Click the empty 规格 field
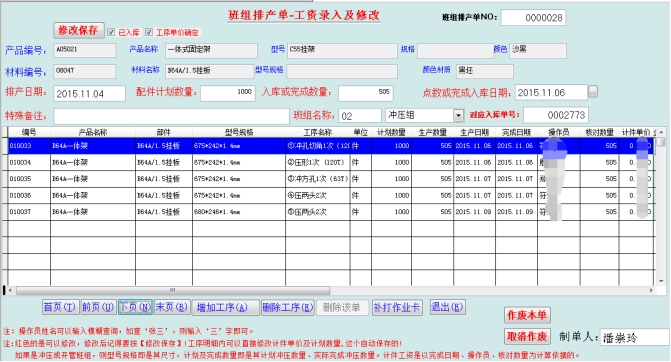 click(455, 50)
